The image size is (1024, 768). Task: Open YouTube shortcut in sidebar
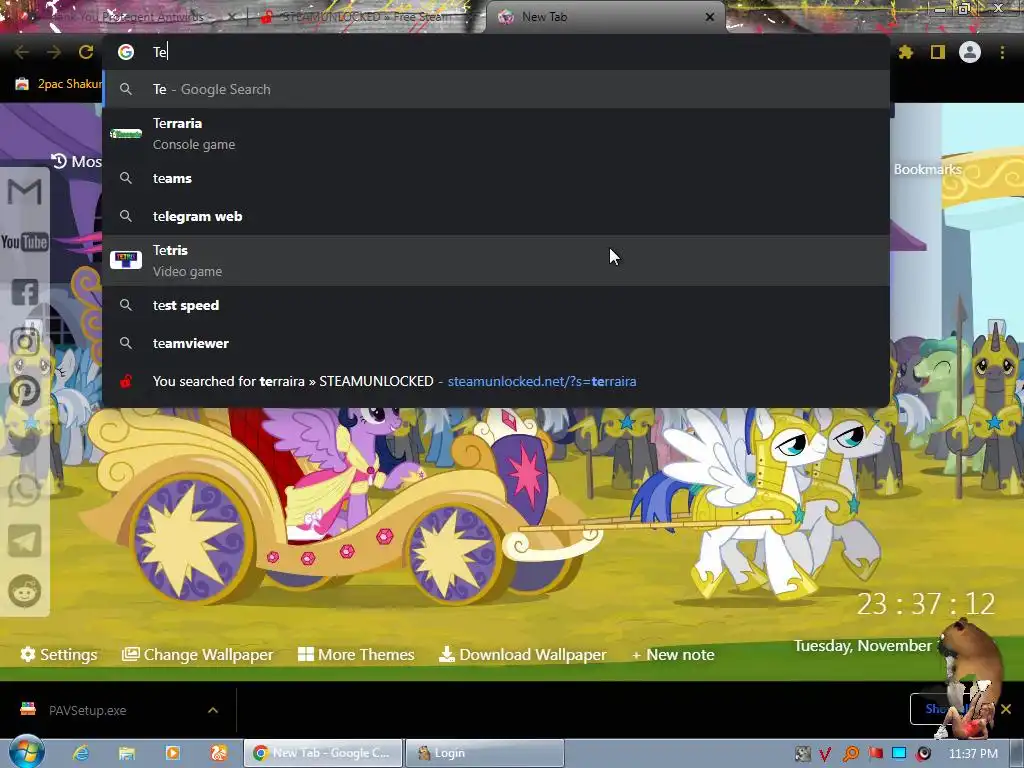25,242
